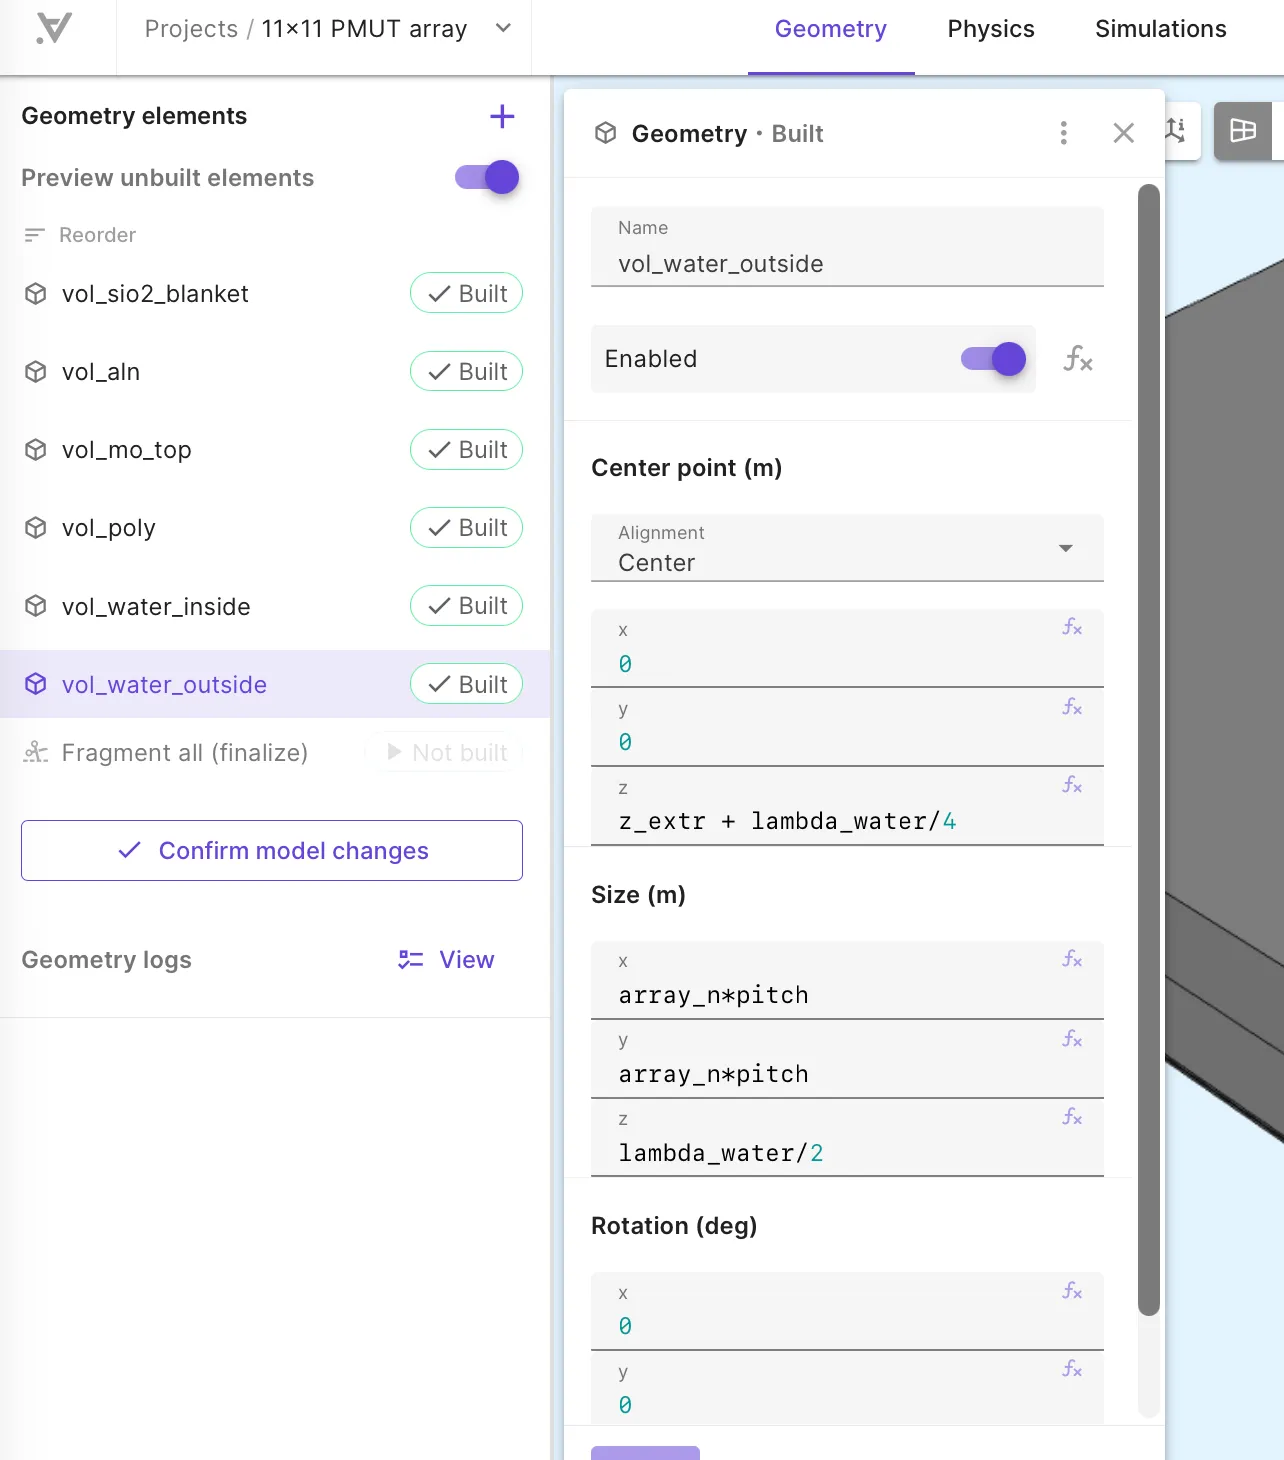Open the Alignment dropdown

click(x=847, y=548)
